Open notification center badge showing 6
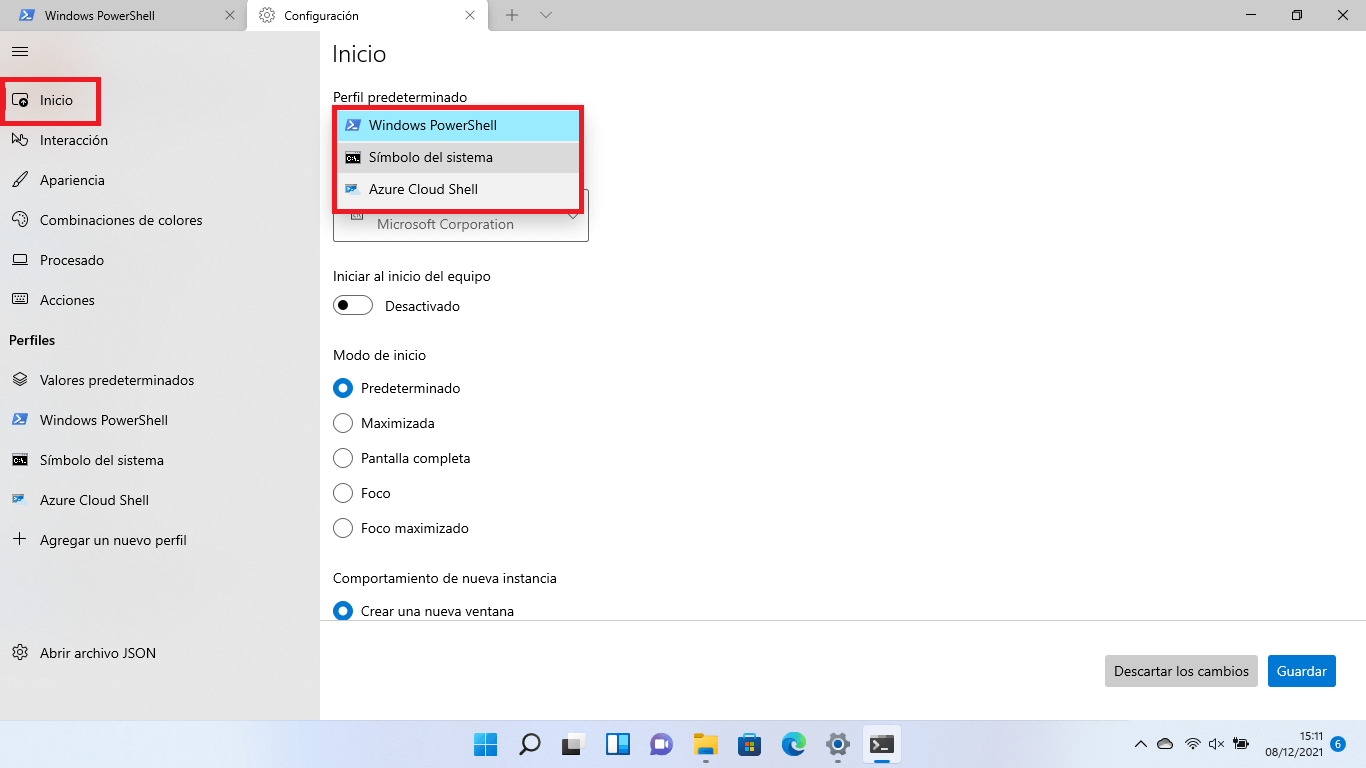 1338,743
